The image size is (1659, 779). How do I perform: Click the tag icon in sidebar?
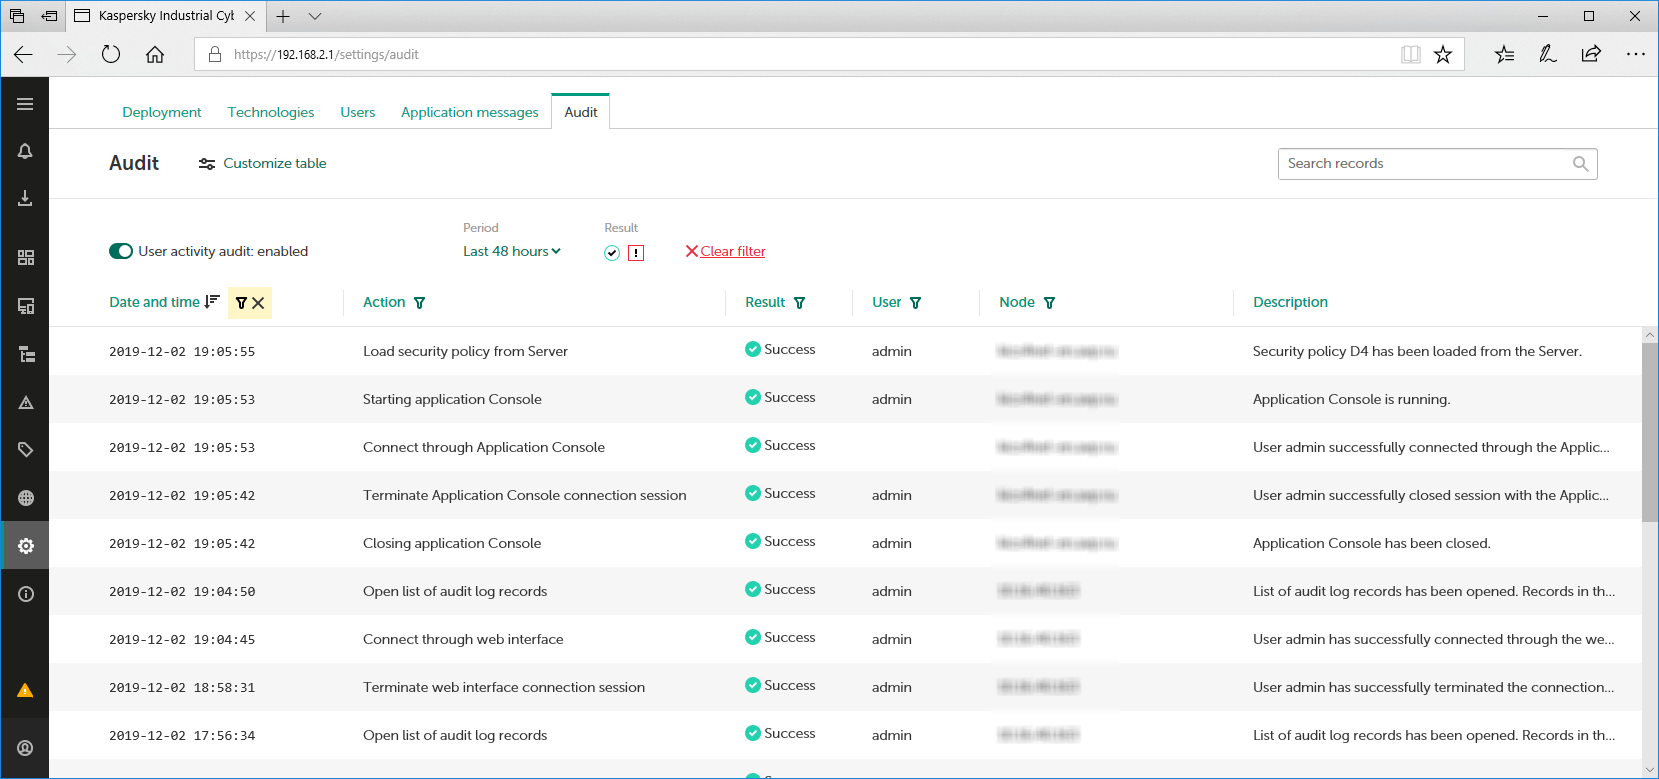point(25,450)
